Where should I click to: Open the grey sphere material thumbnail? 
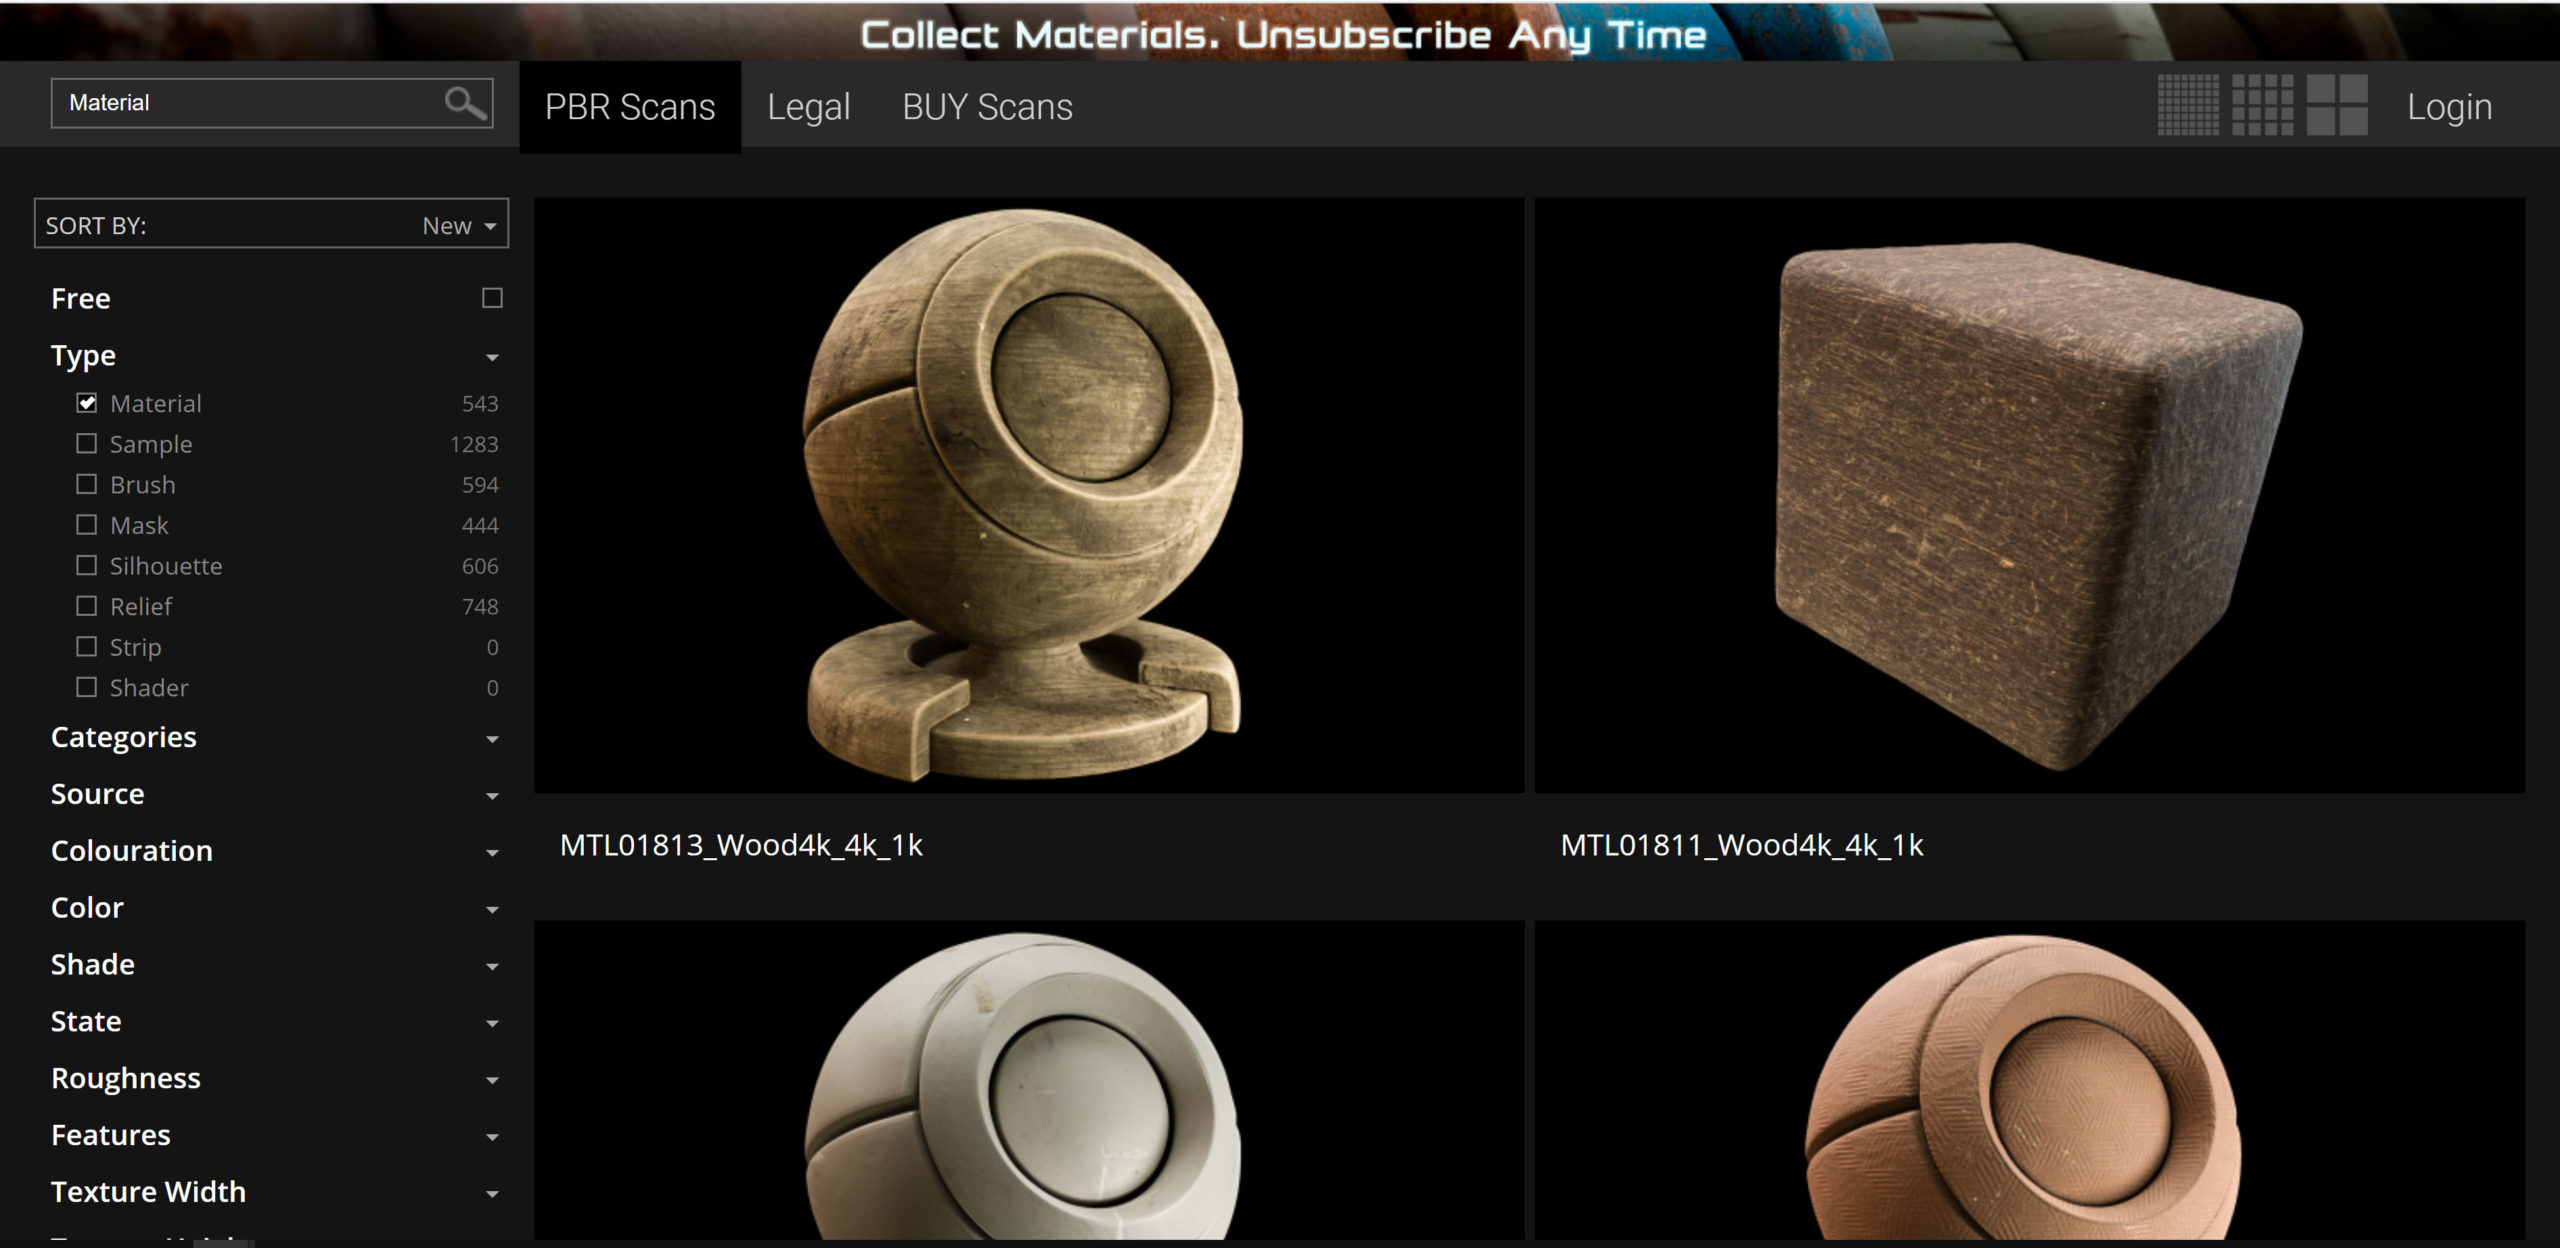point(1029,1080)
